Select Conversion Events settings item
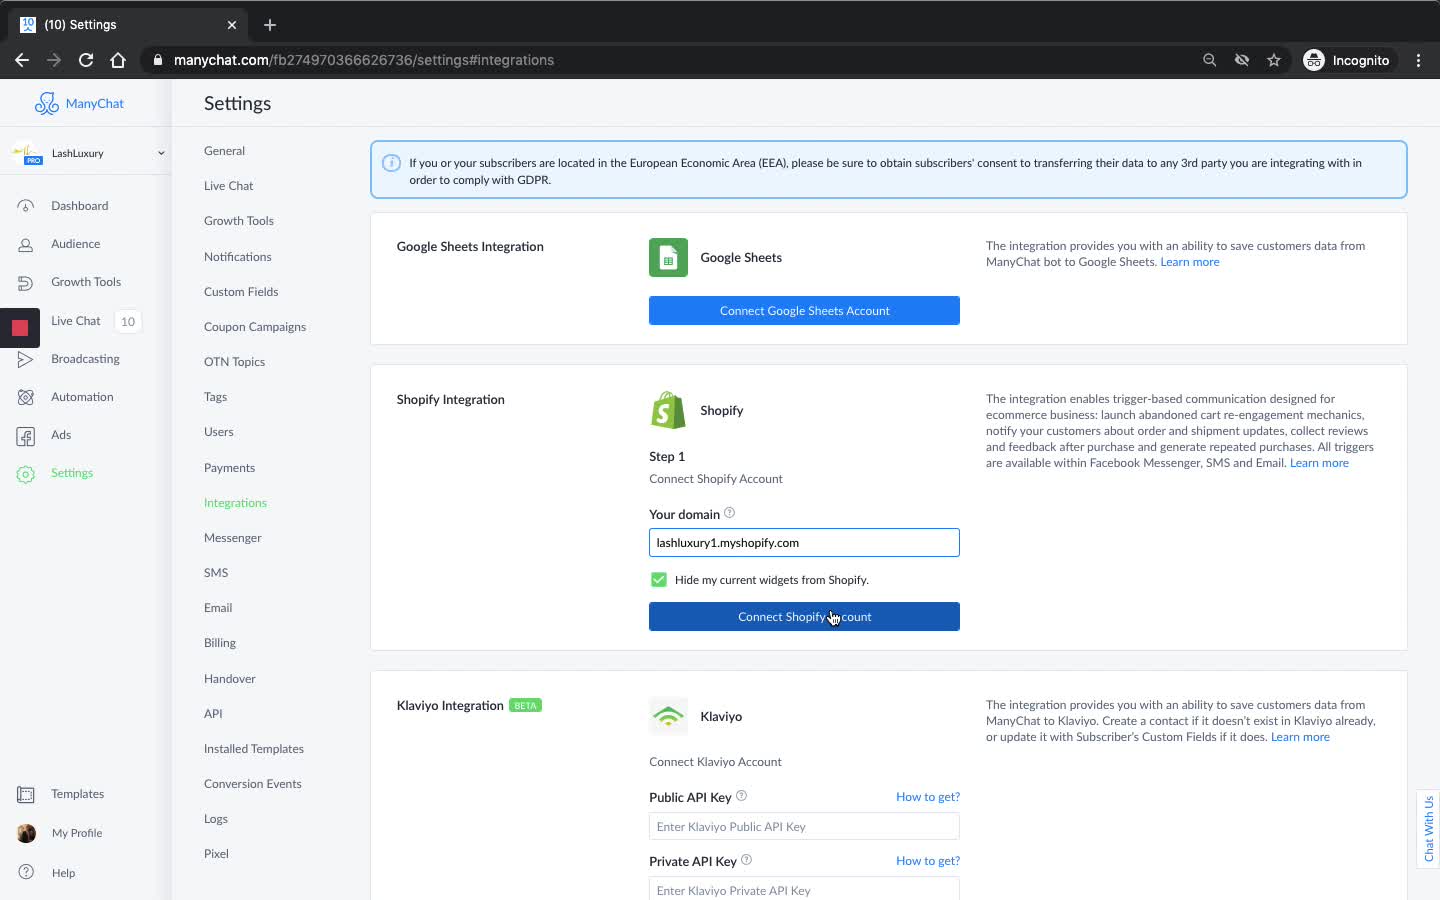Screen dimensions: 1440x900 (x=252, y=784)
